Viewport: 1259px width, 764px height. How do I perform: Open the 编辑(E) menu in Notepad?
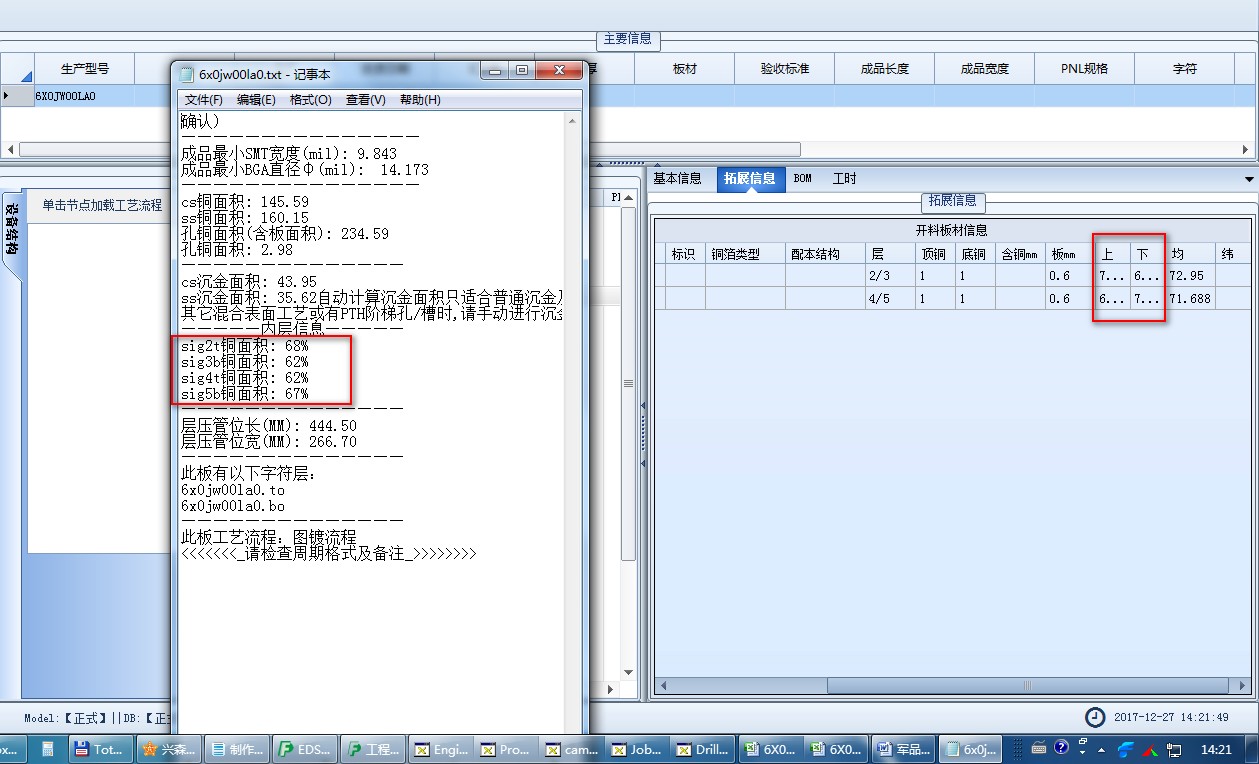pos(256,100)
